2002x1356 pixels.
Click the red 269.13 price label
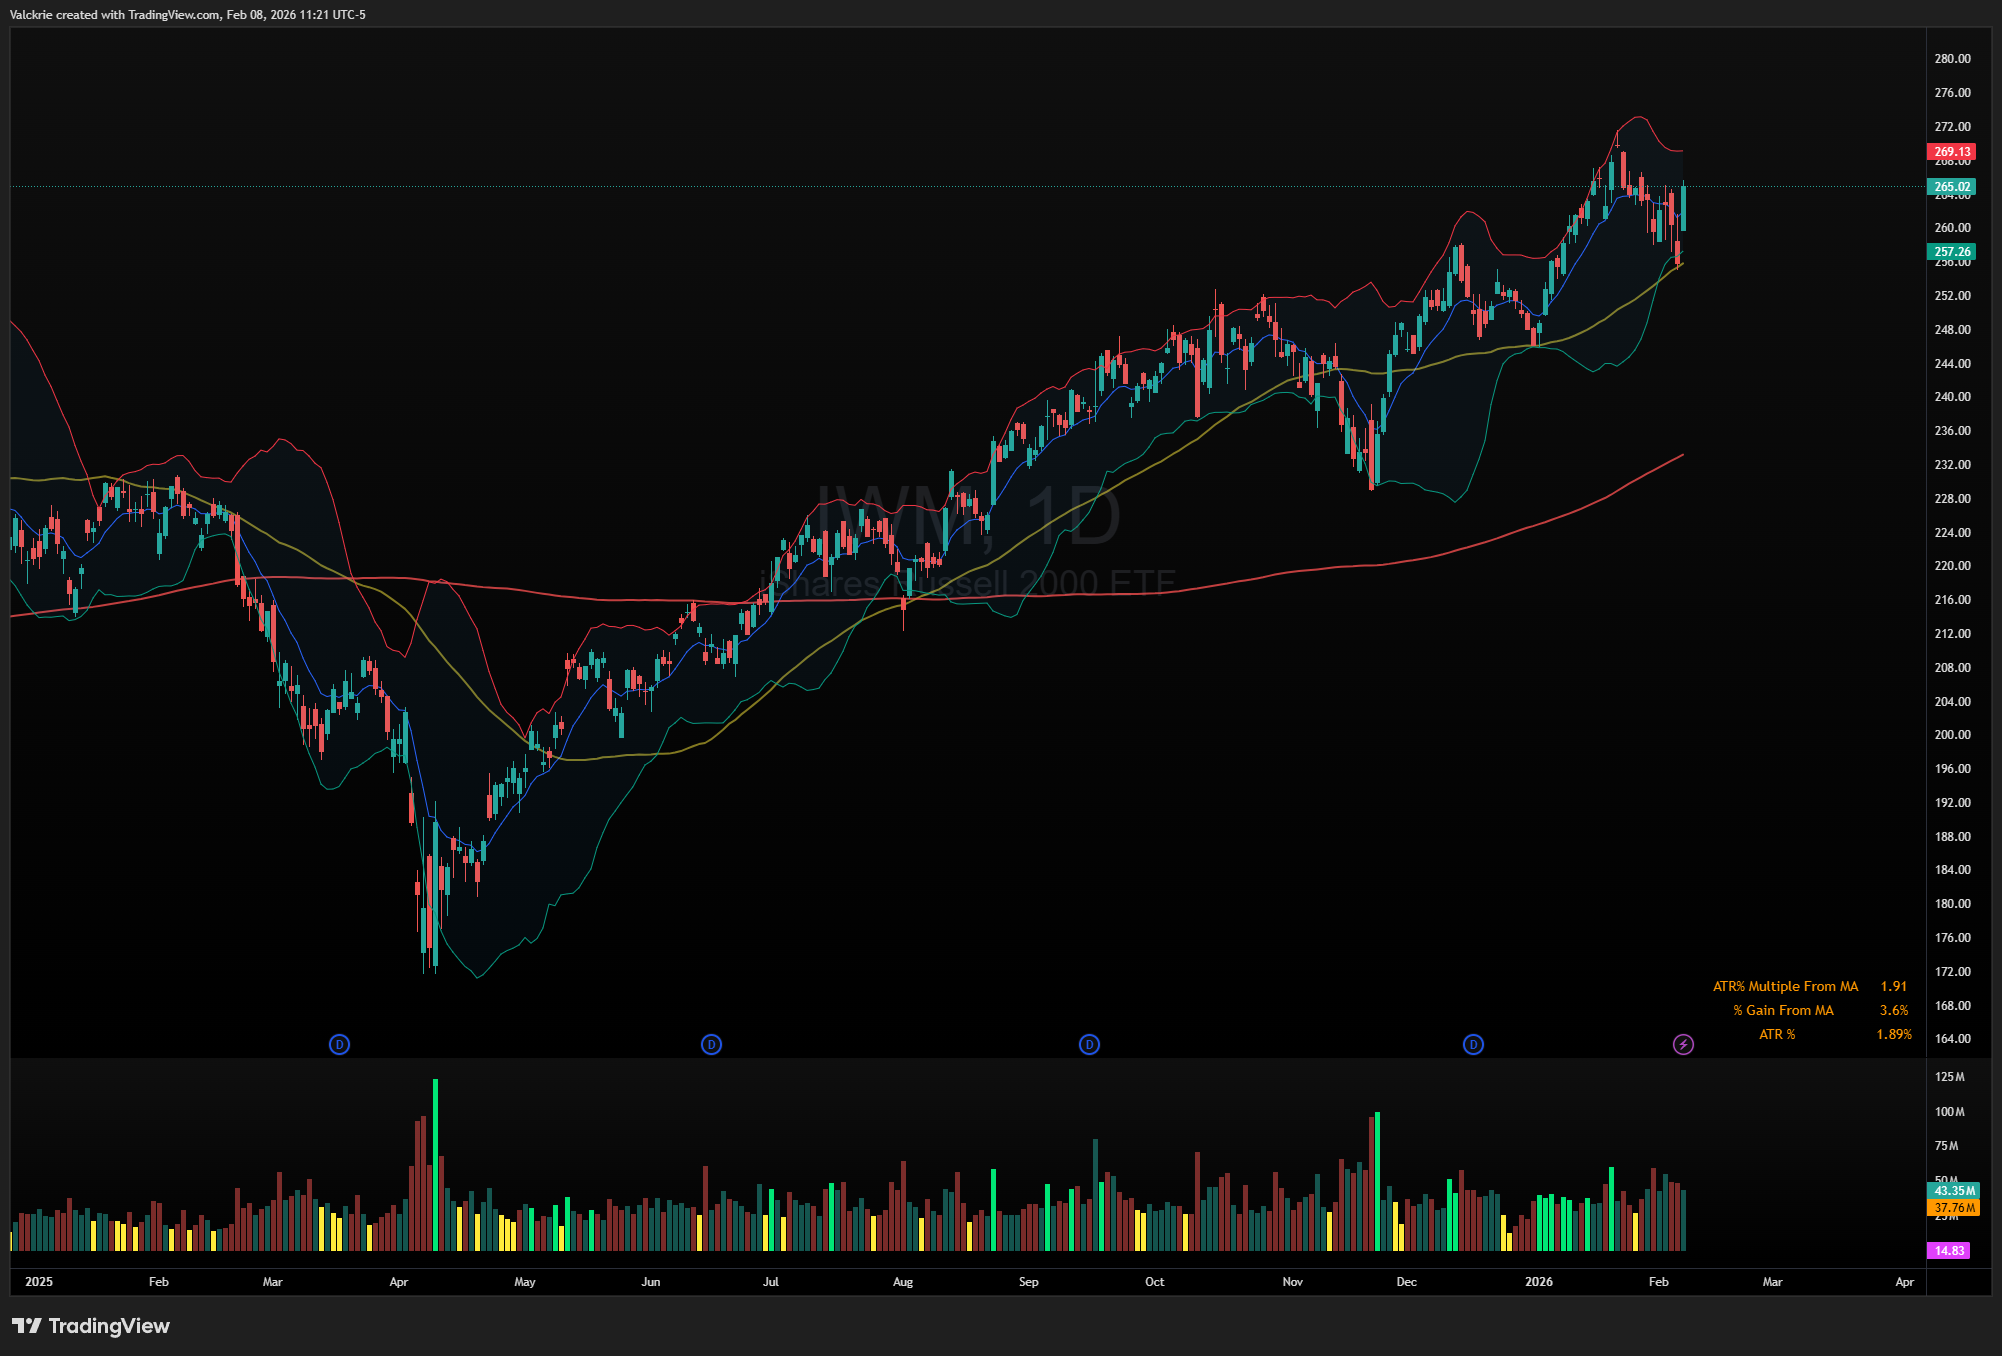(x=1951, y=152)
